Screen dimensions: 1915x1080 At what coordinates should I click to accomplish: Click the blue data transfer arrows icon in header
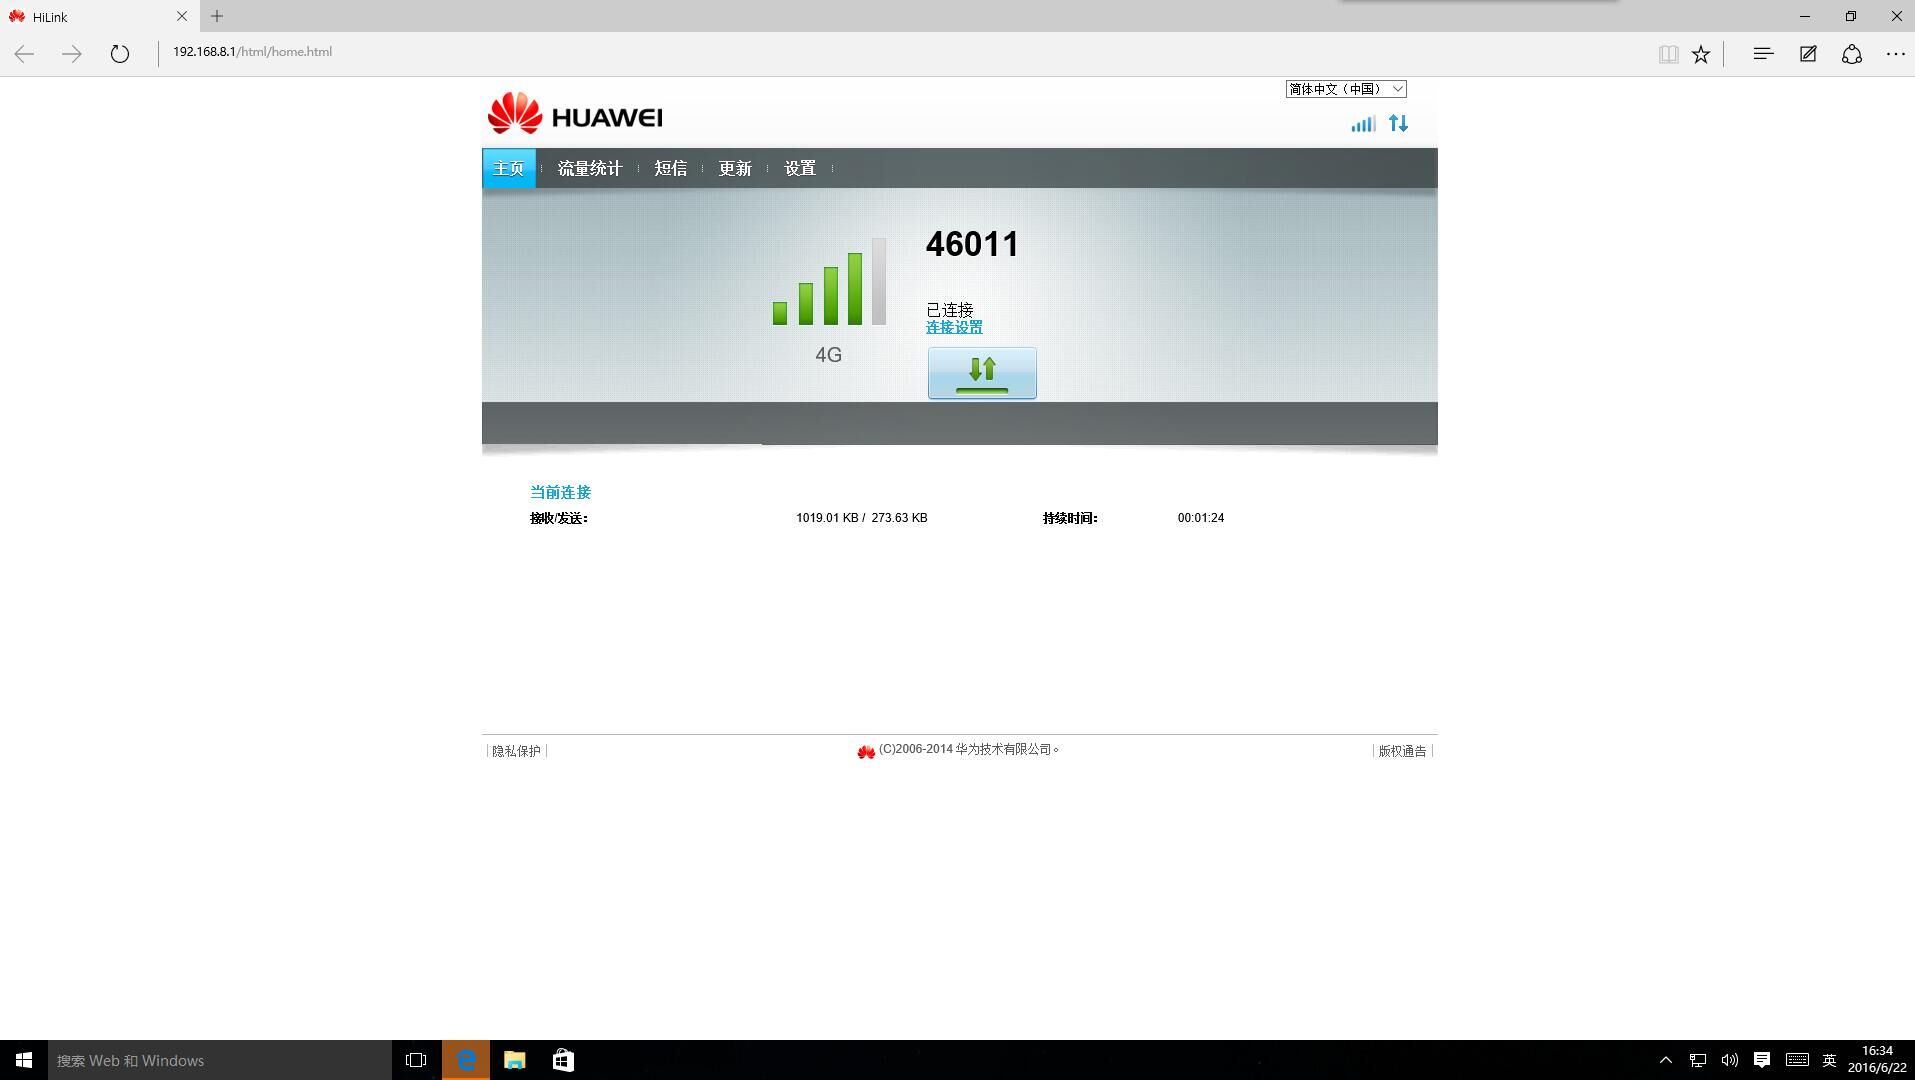click(x=1398, y=124)
